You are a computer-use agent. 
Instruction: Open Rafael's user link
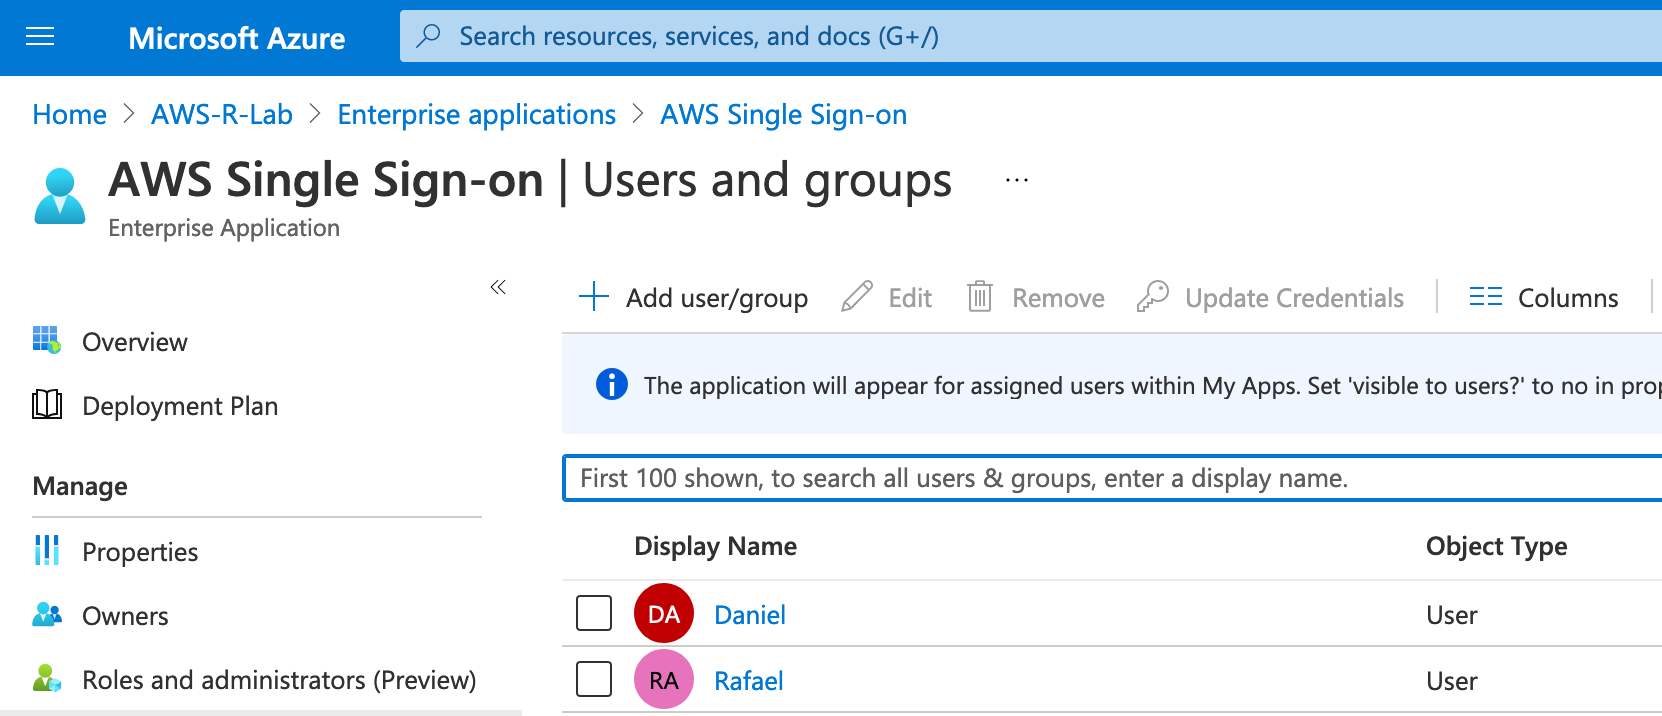[x=749, y=680]
